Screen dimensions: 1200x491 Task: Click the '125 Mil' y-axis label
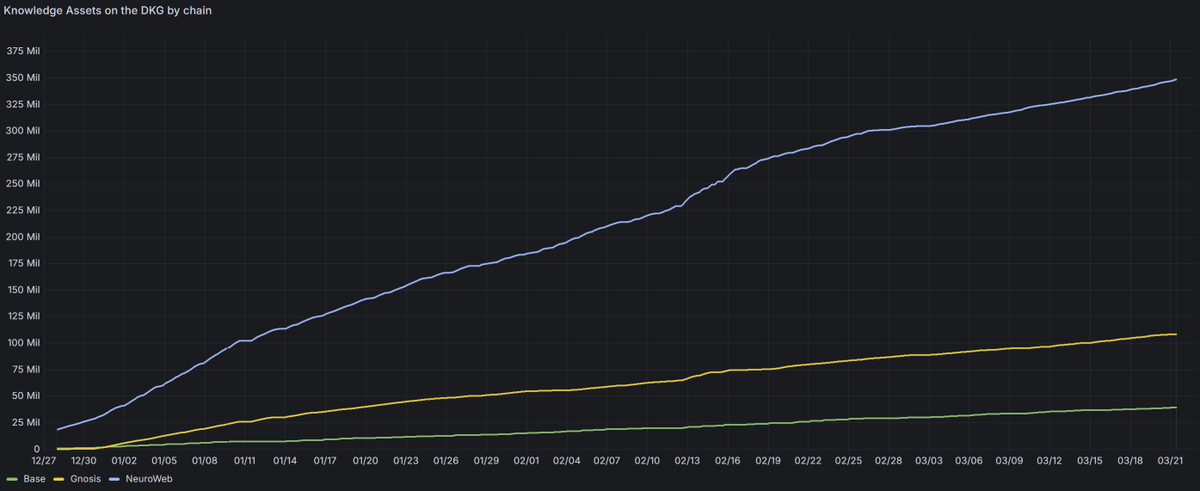[x=22, y=316]
